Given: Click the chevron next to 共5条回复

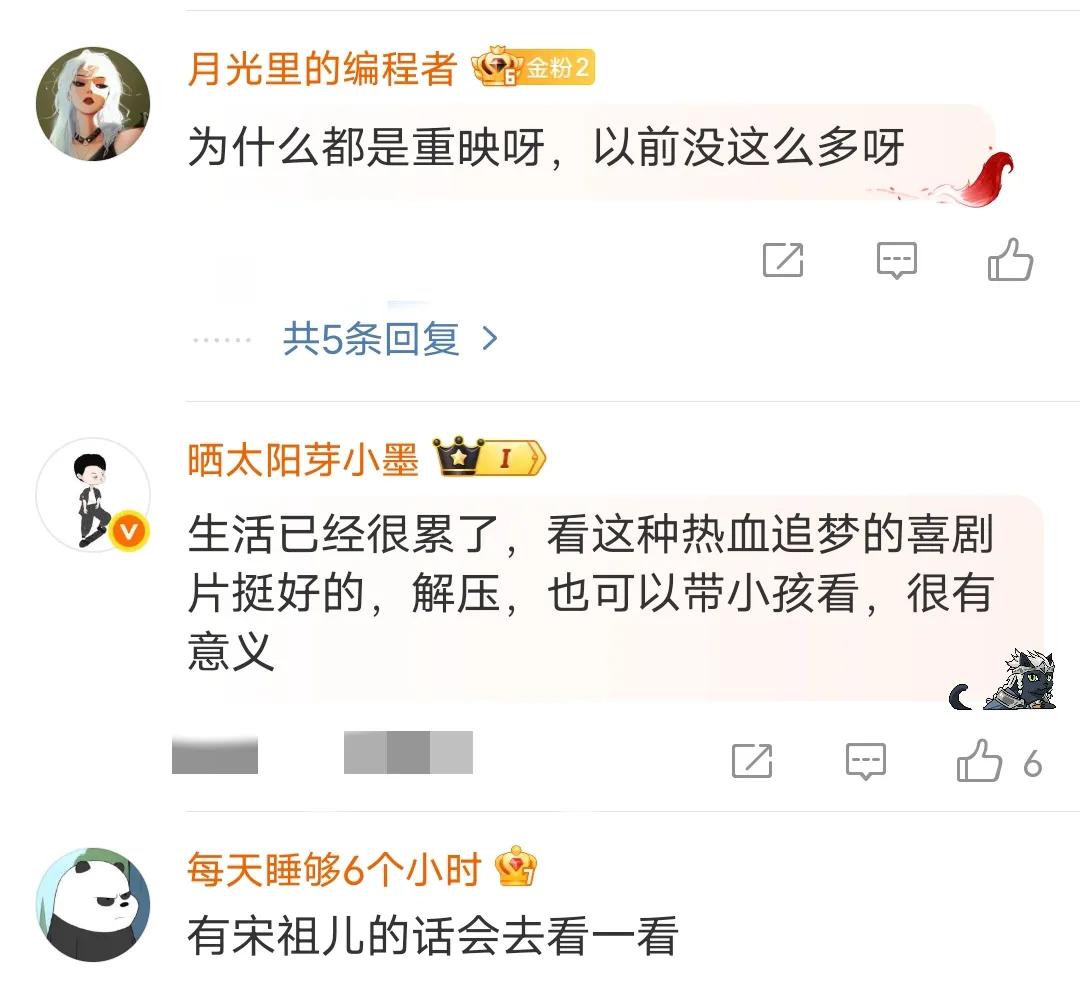Looking at the screenshot, I should tap(490, 339).
